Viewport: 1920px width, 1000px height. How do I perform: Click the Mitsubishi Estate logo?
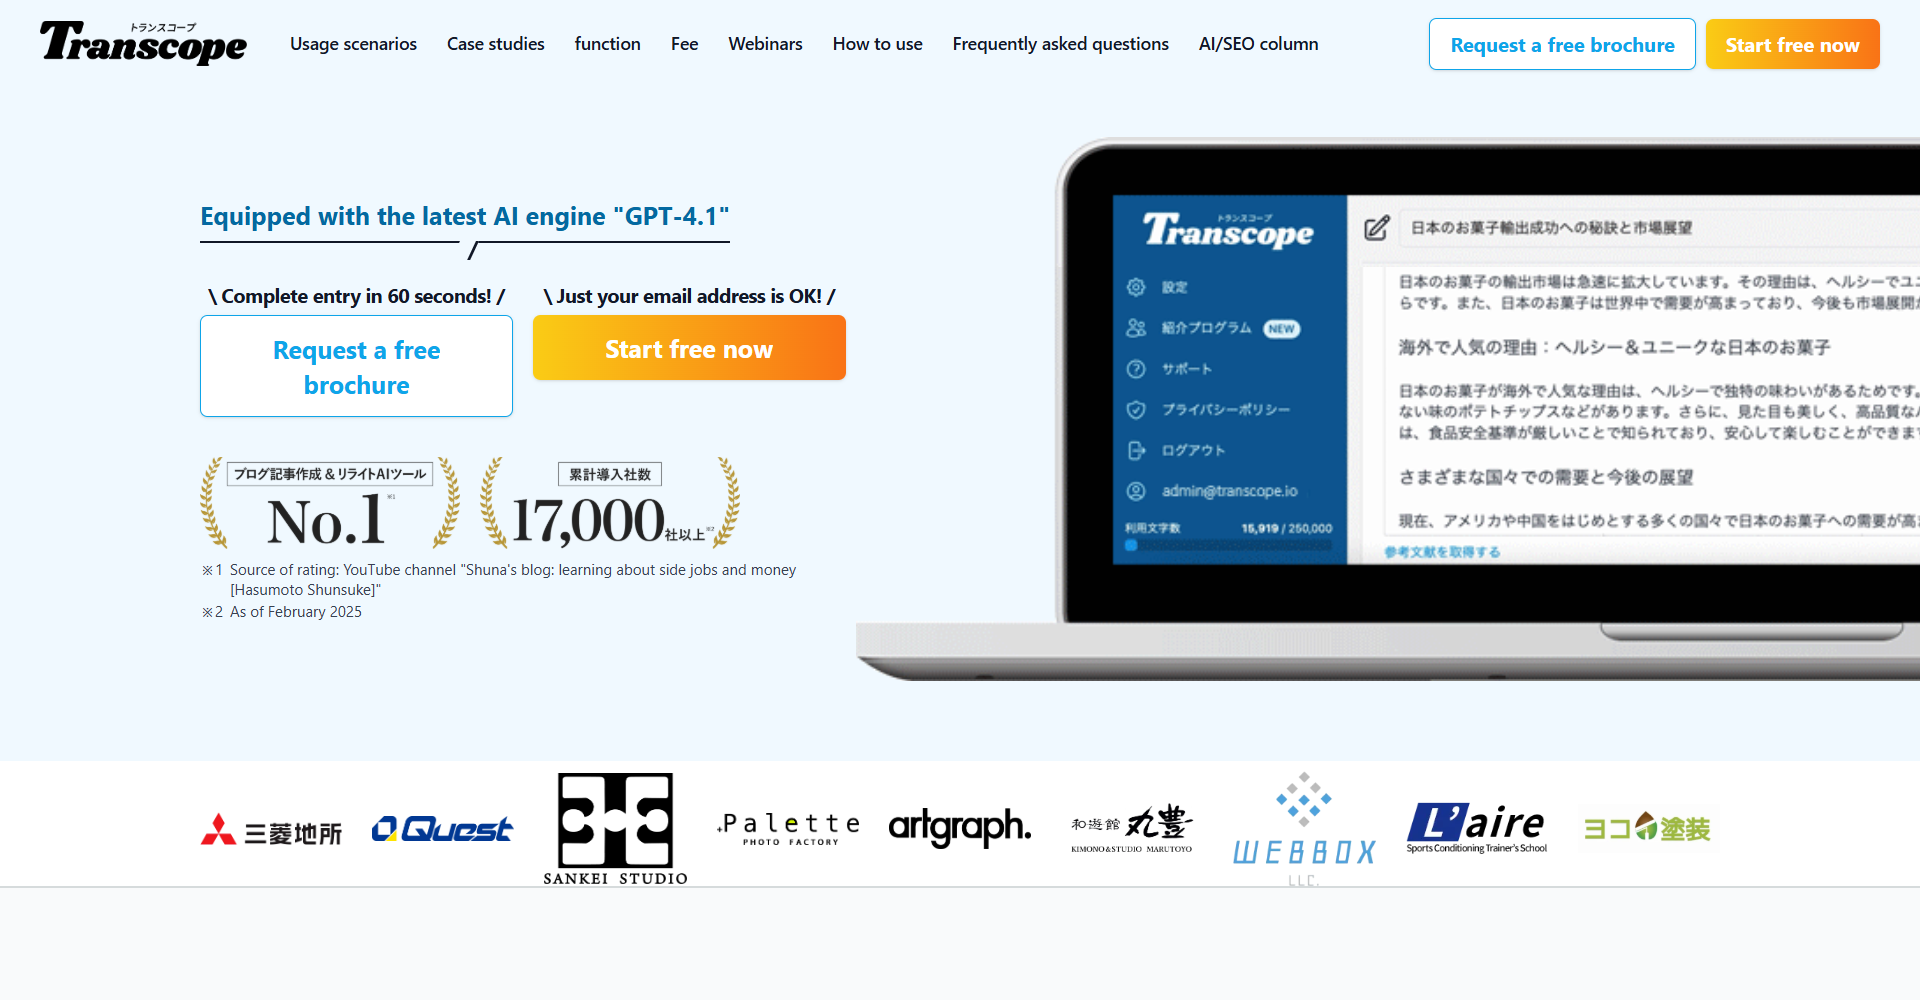[x=271, y=831]
